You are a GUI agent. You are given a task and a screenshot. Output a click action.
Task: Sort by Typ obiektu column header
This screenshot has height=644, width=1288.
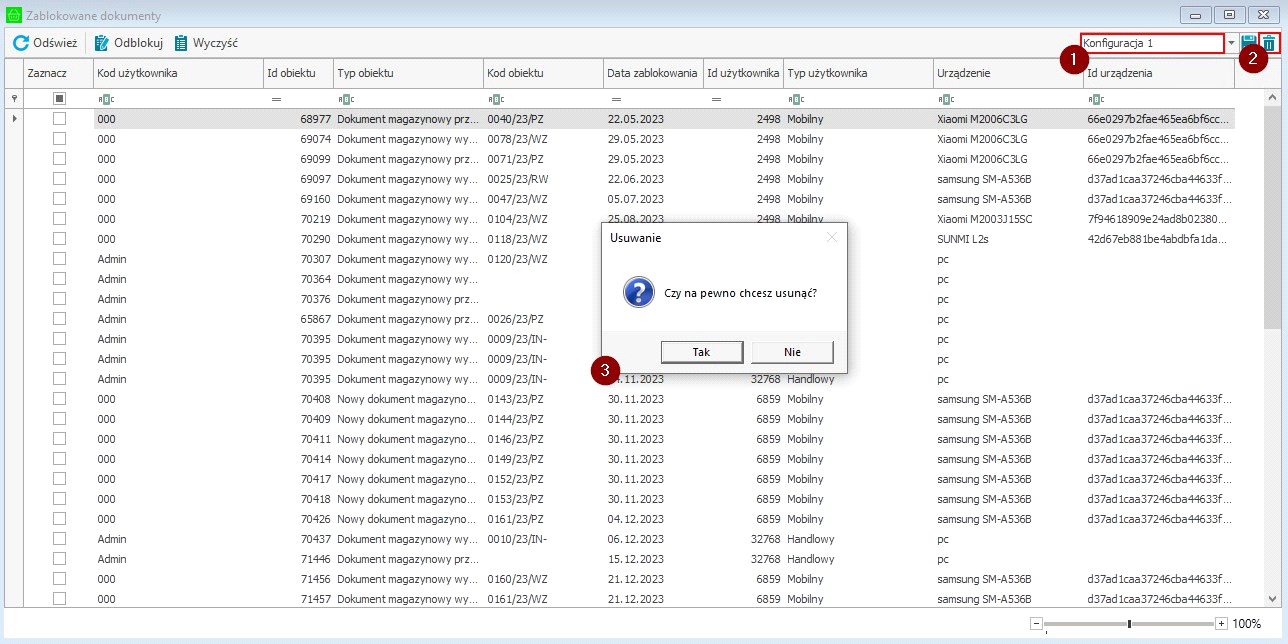coord(408,74)
